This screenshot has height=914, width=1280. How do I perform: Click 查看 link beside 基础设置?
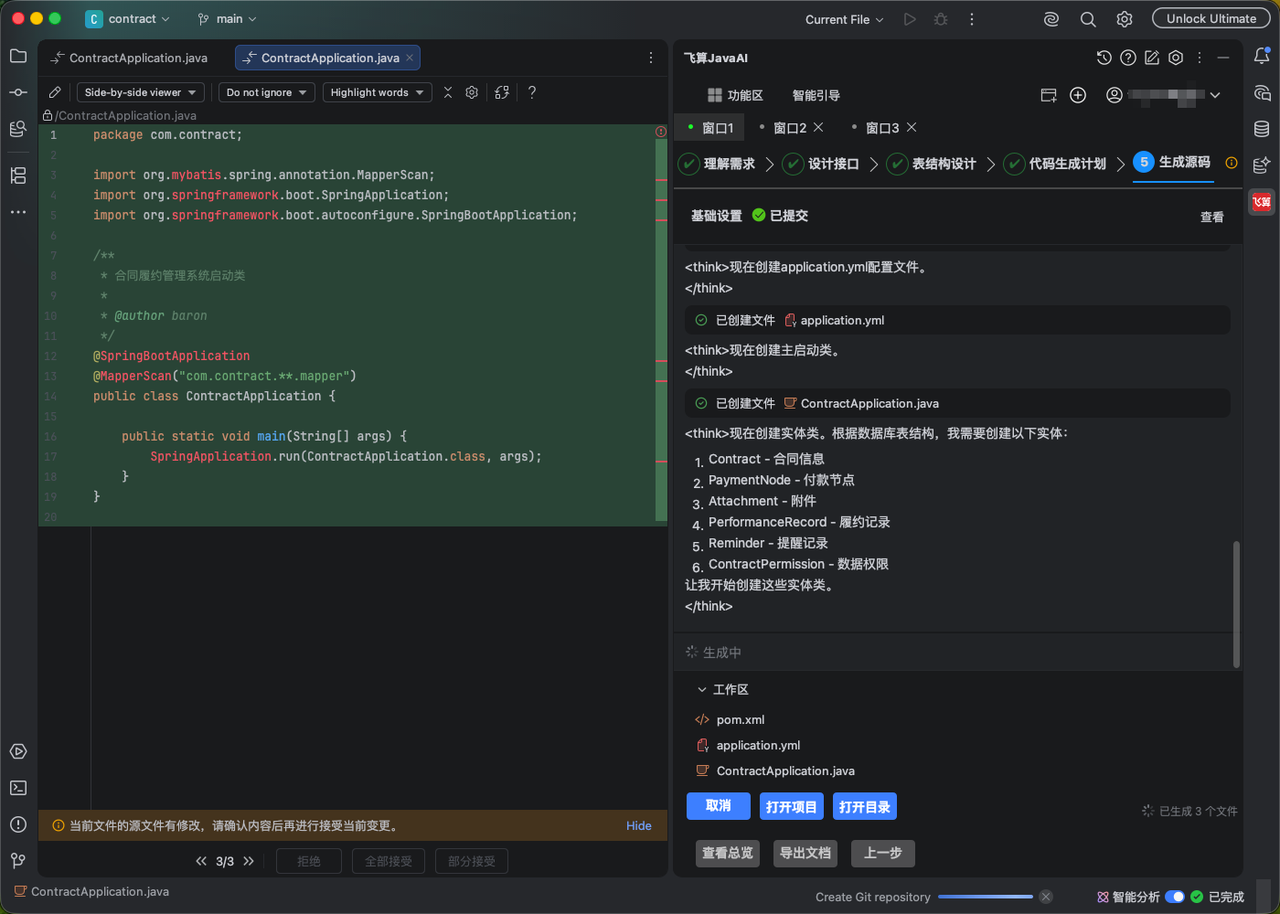pyautogui.click(x=1212, y=217)
